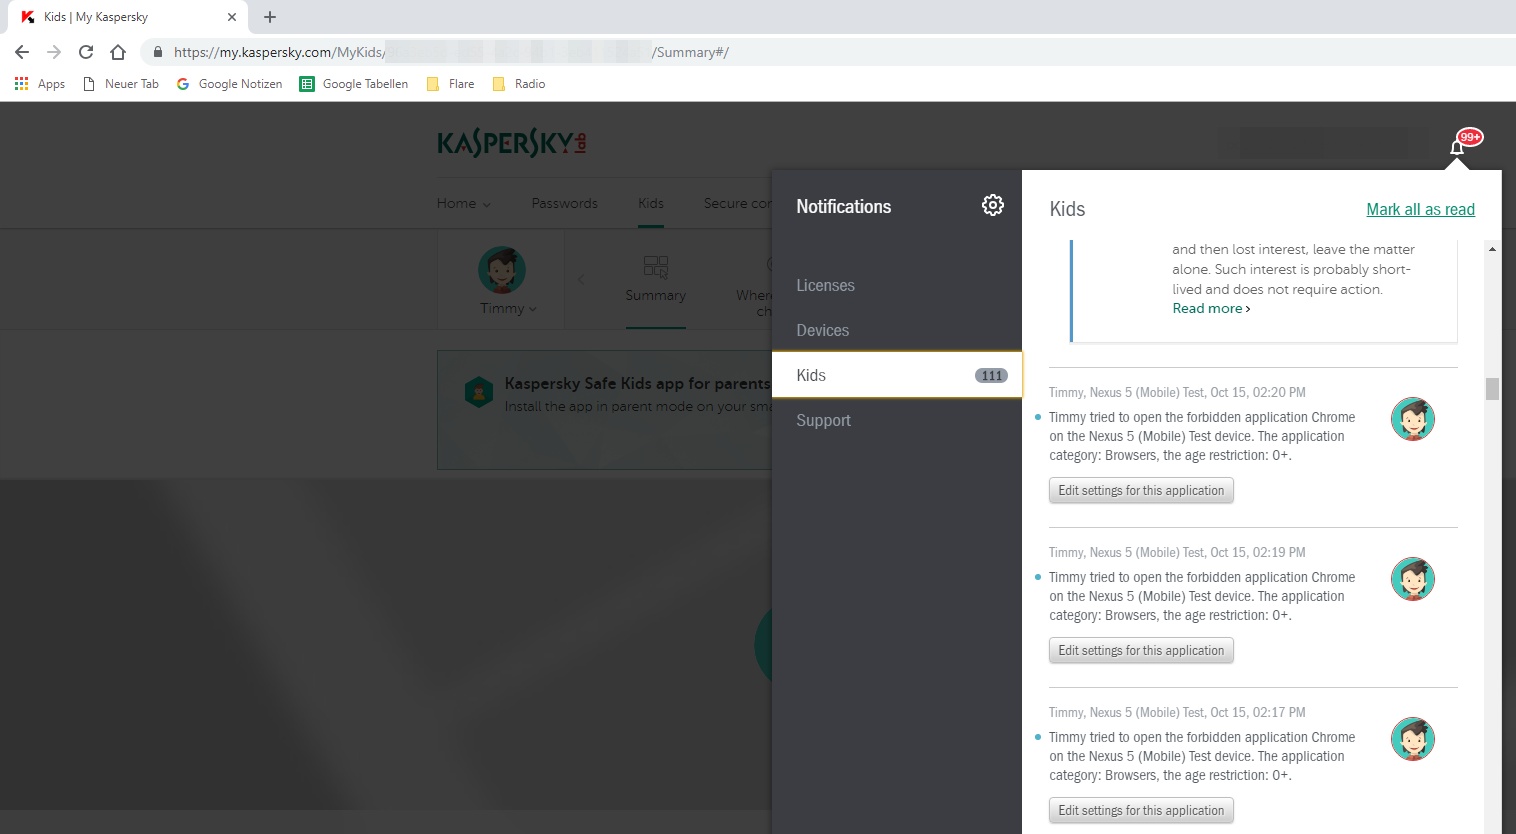Click the notification bell icon
The height and width of the screenshot is (834, 1516).
pyautogui.click(x=1457, y=148)
